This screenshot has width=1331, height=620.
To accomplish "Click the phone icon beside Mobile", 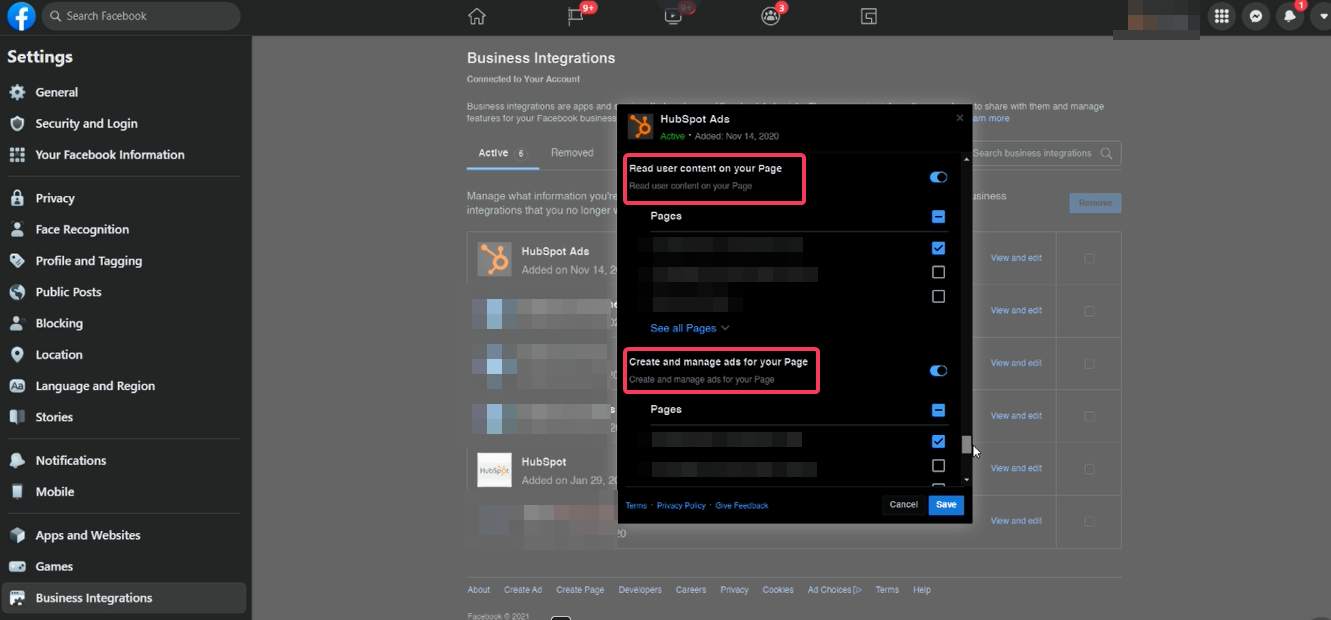I will pos(17,492).
